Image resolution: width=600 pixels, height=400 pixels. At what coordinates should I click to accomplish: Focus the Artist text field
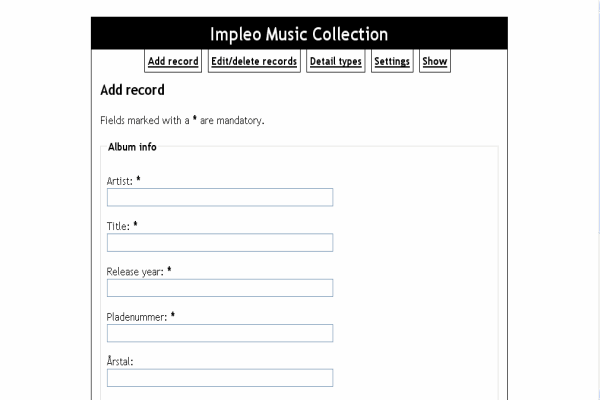point(220,197)
